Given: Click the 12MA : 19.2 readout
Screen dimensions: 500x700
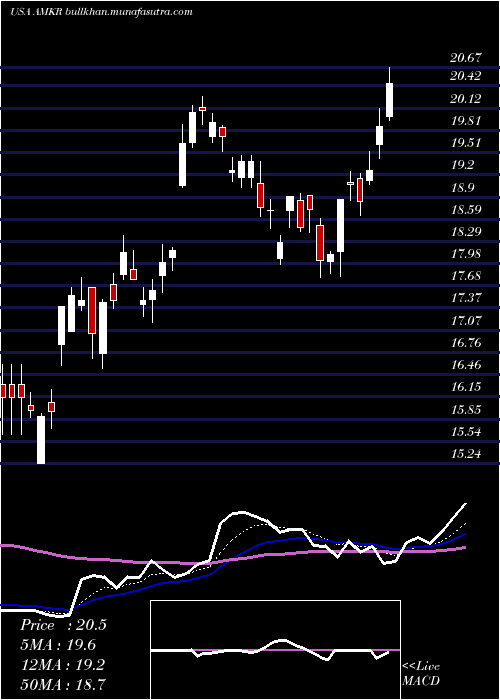Looking at the screenshot, I should coord(62,665).
